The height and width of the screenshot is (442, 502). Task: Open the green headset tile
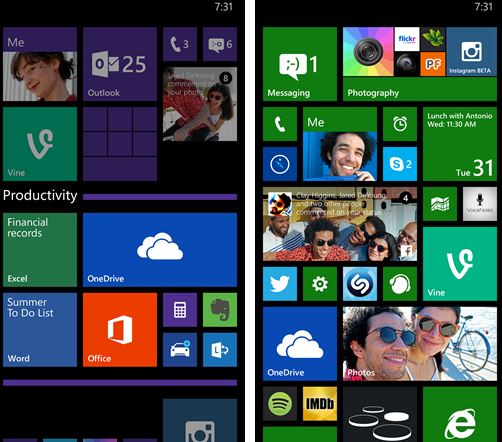(x=400, y=284)
